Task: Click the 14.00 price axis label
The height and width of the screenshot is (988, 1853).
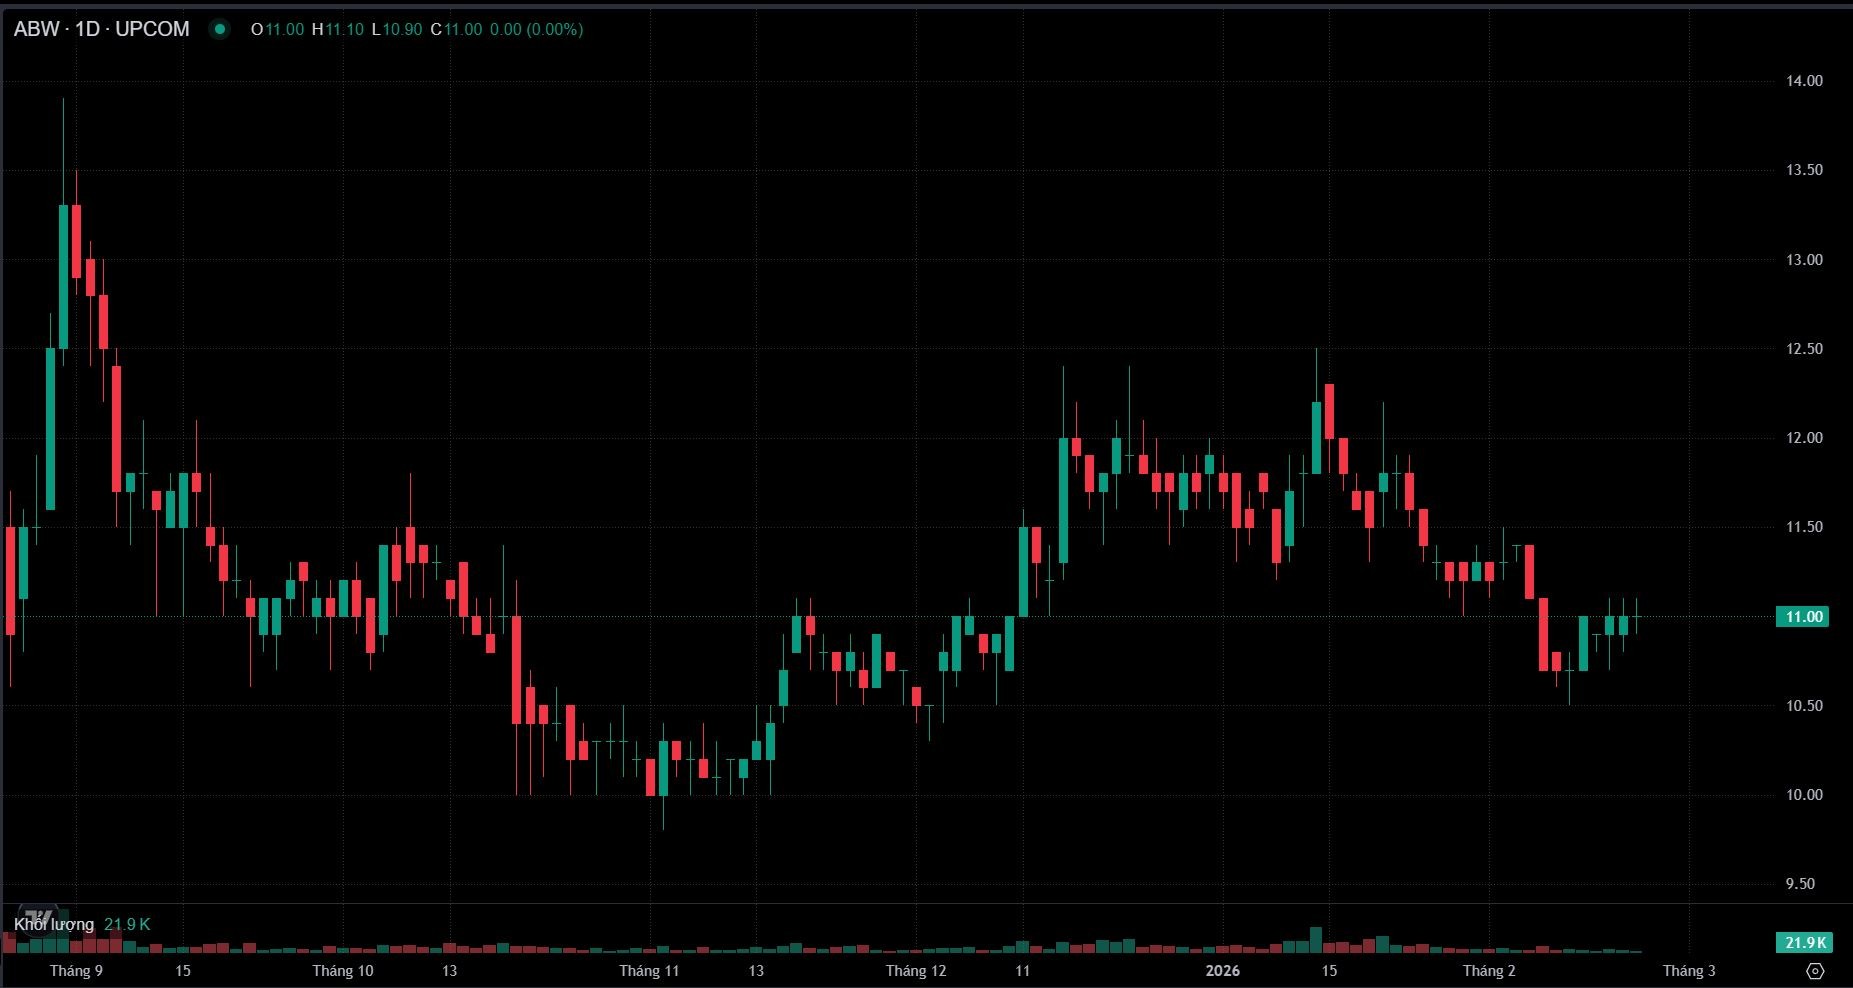Action: 1804,81
